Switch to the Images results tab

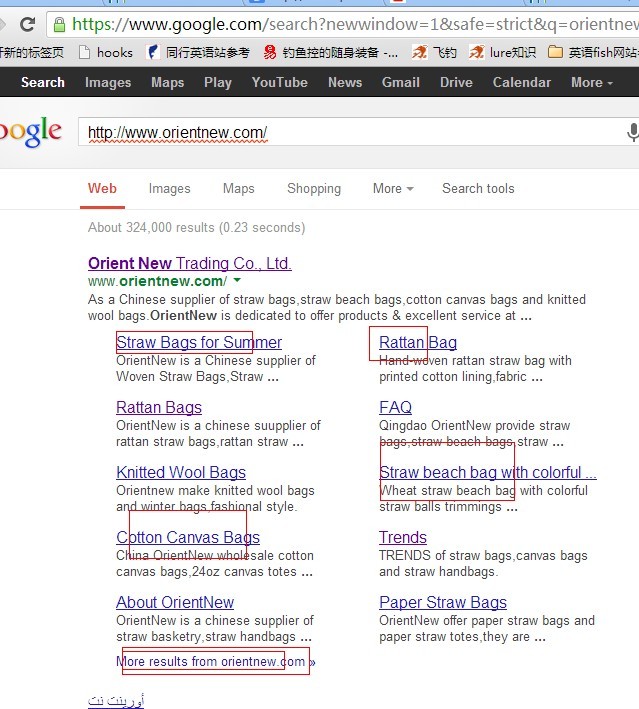click(170, 189)
